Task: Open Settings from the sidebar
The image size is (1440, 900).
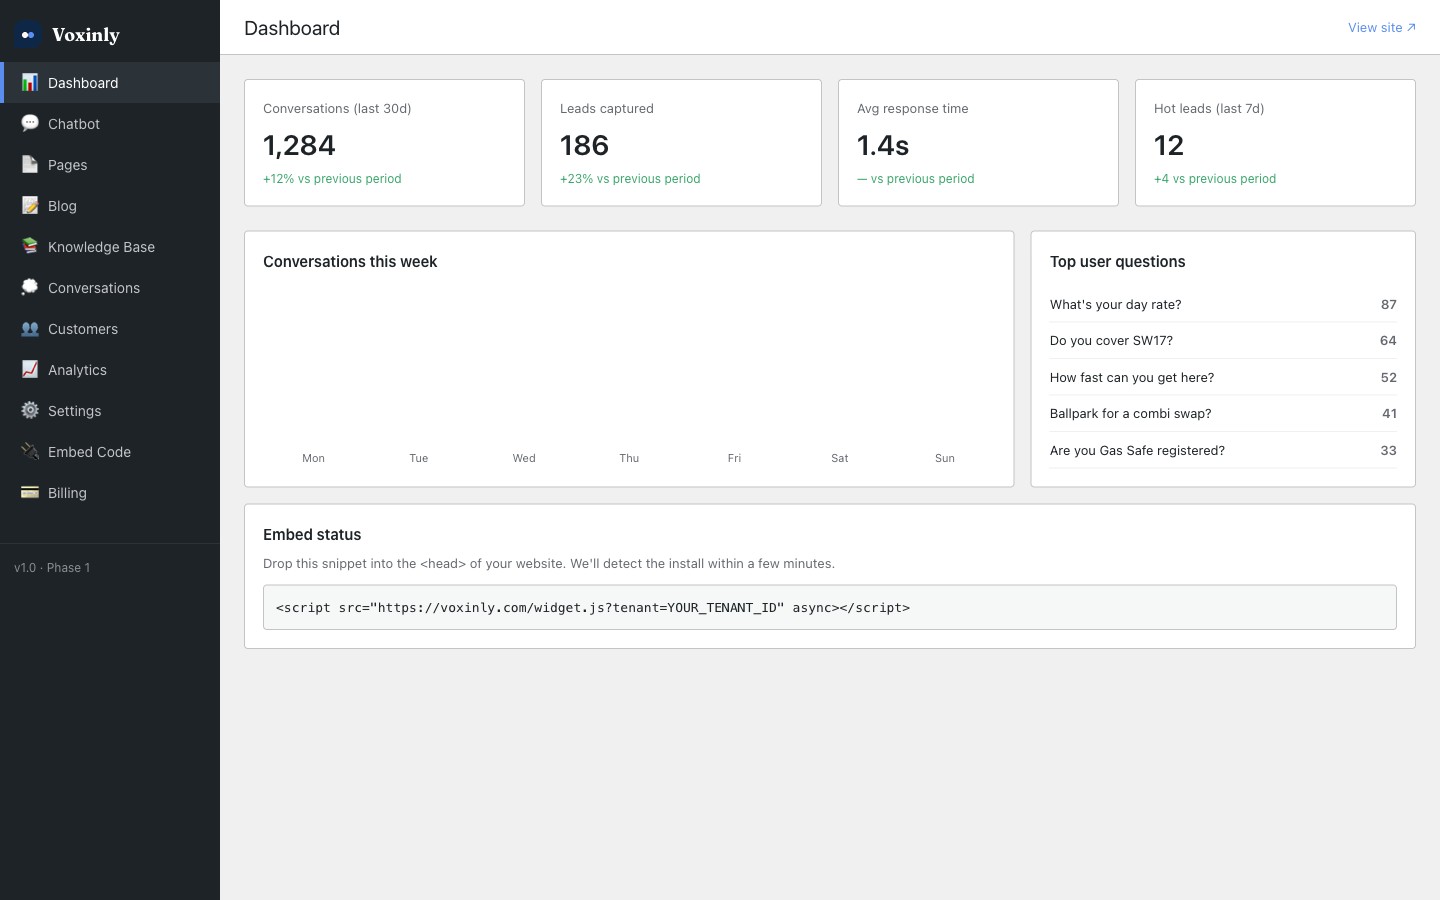Action: tap(110, 411)
